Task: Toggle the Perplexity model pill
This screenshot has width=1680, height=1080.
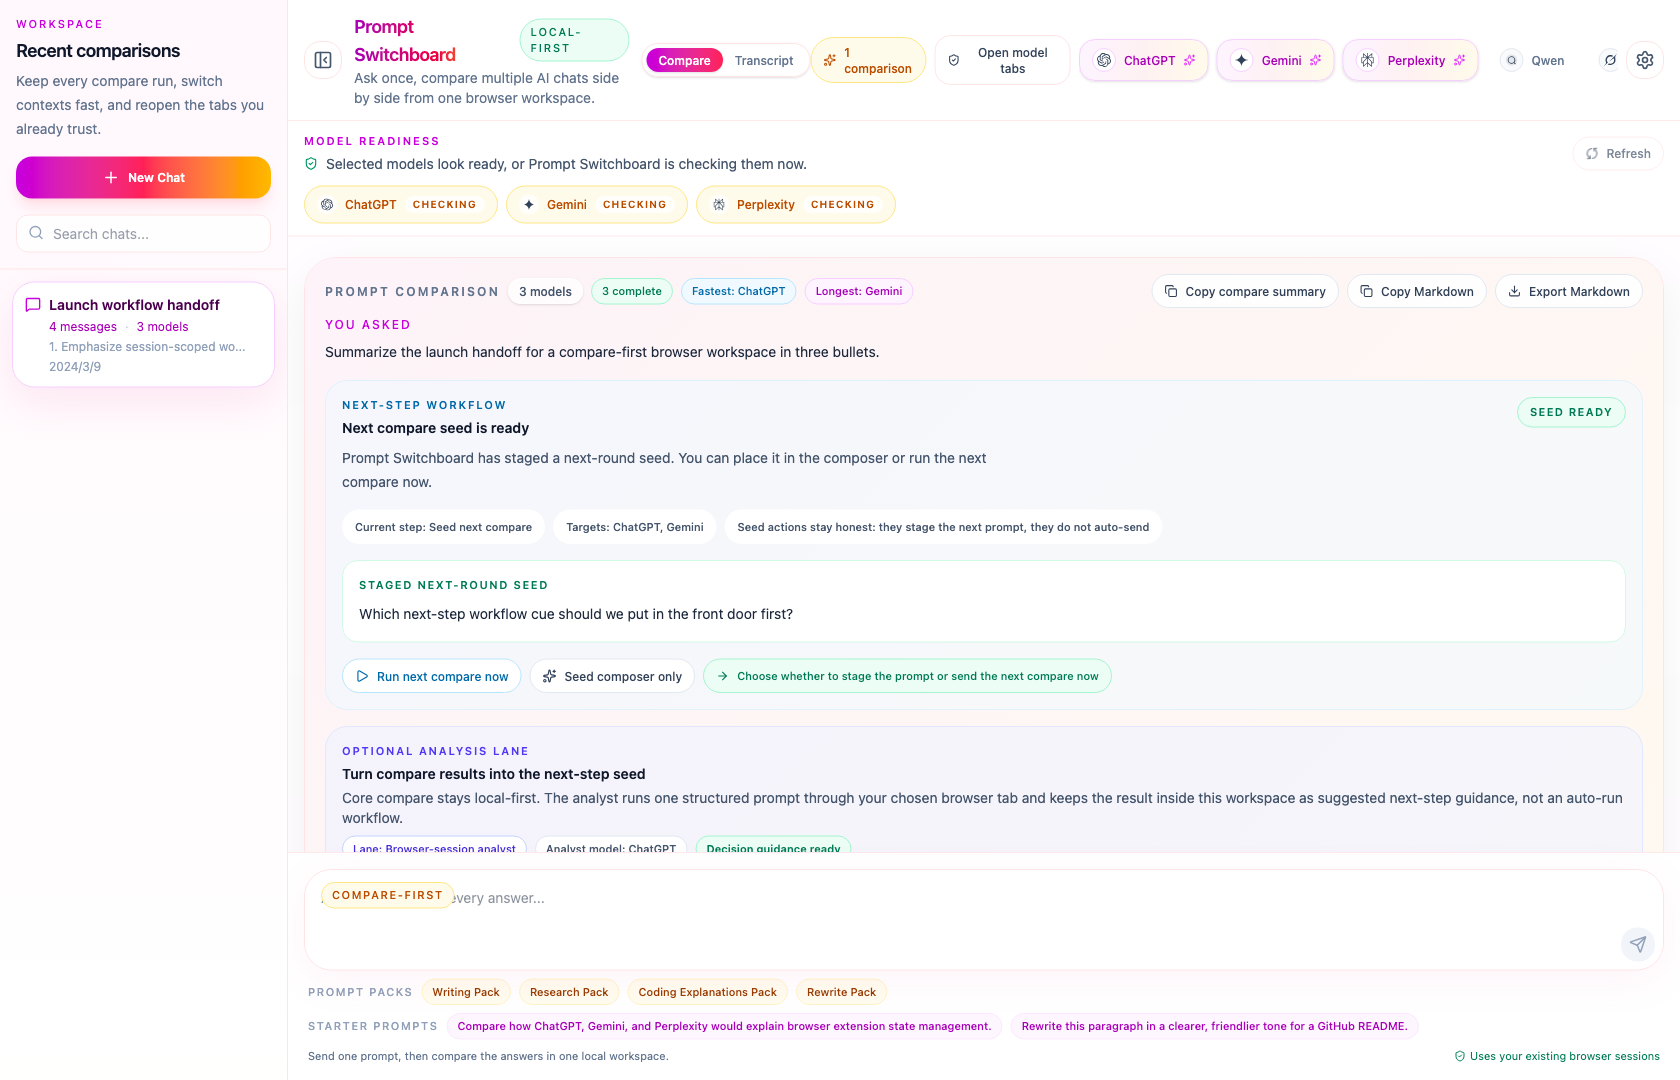Action: (1410, 60)
